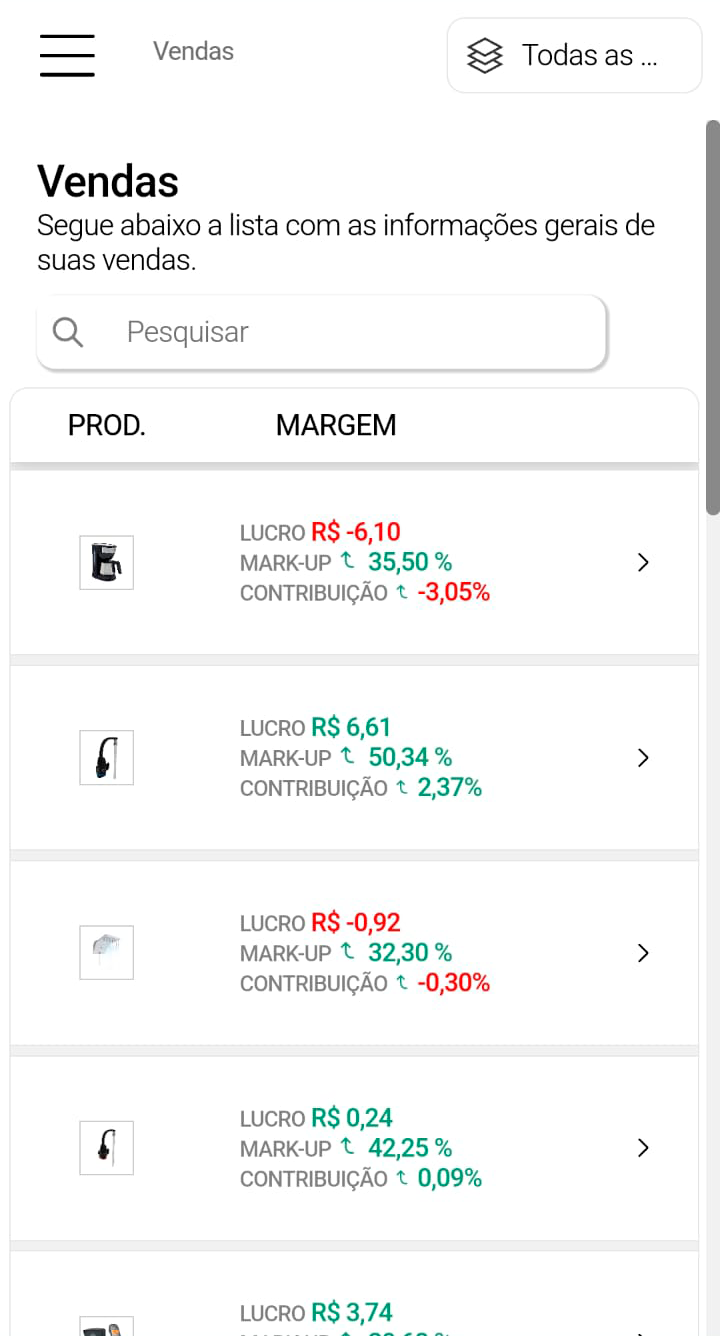Expand the sale with profit R$ 6,61

pos(643,757)
